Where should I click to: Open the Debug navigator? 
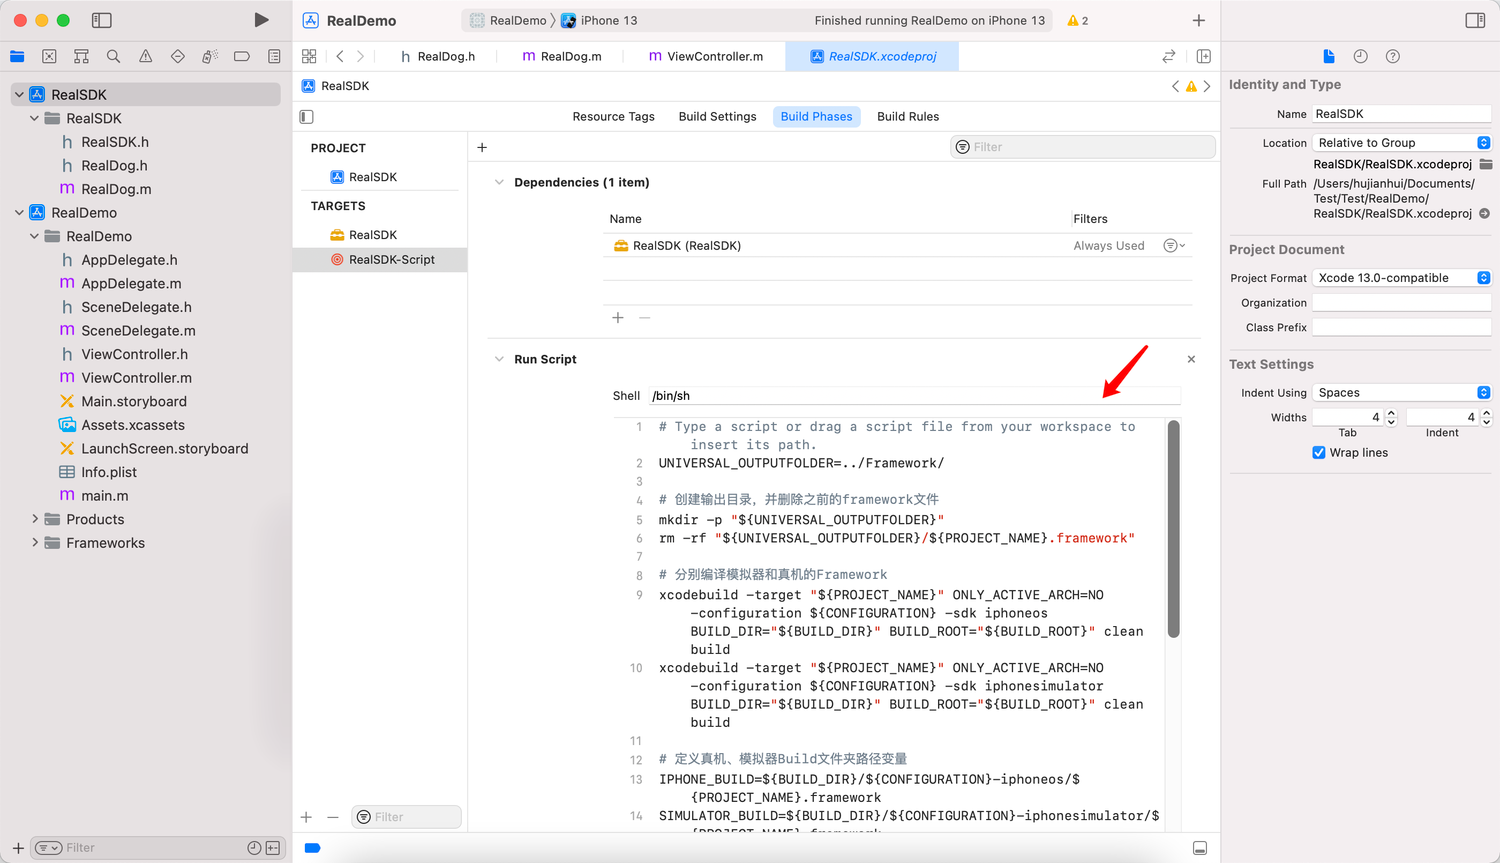209,57
